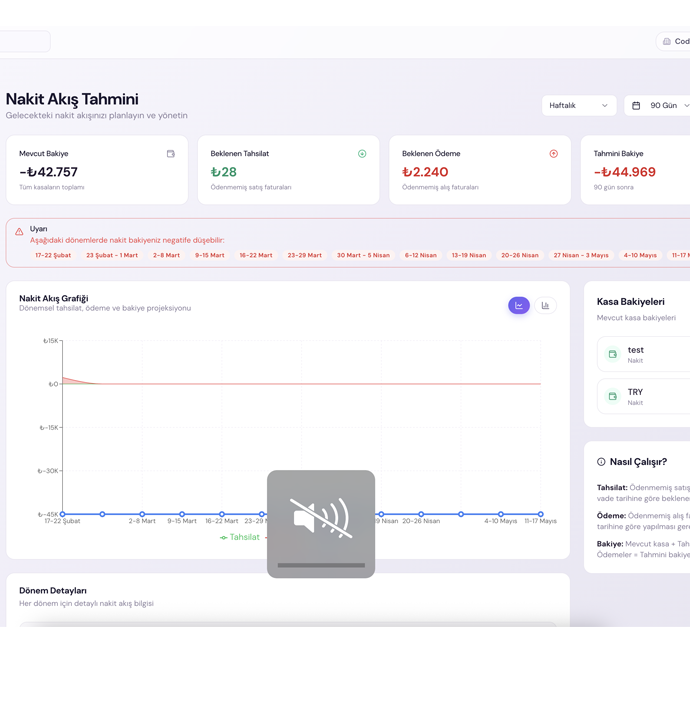Screen dimensions: 690x705
Task: Click the red icon beside Beklenen Ödeme
Action: tap(553, 154)
